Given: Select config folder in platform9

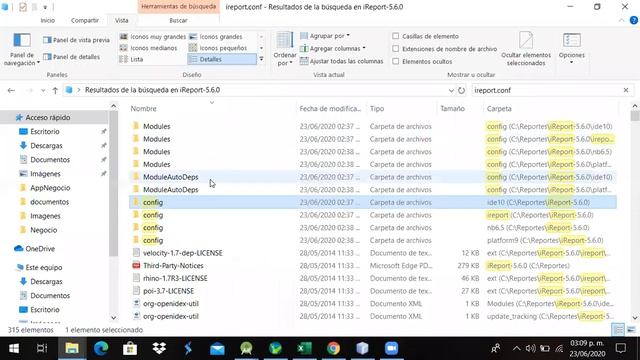Looking at the screenshot, I should [x=373, y=240].
